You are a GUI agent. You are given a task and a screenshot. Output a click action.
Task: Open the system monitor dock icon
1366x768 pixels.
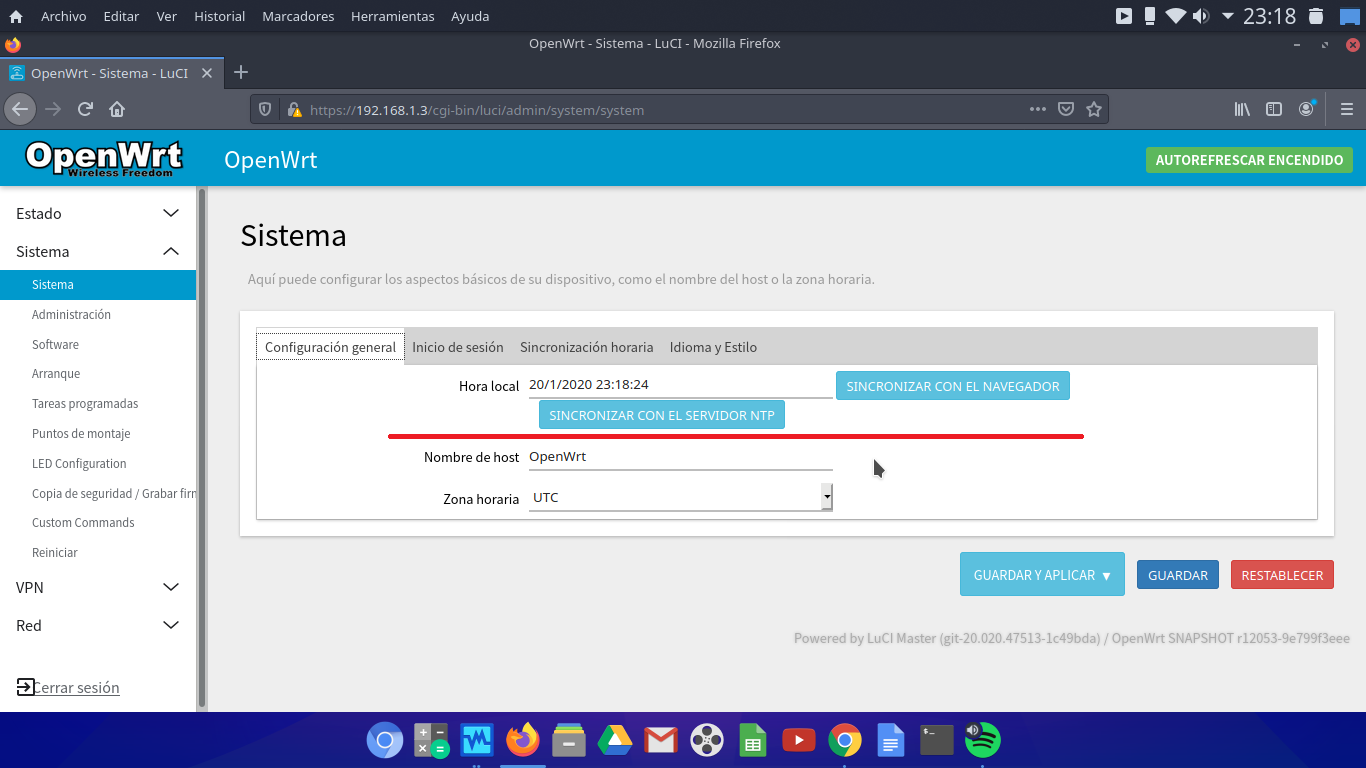[x=478, y=740]
